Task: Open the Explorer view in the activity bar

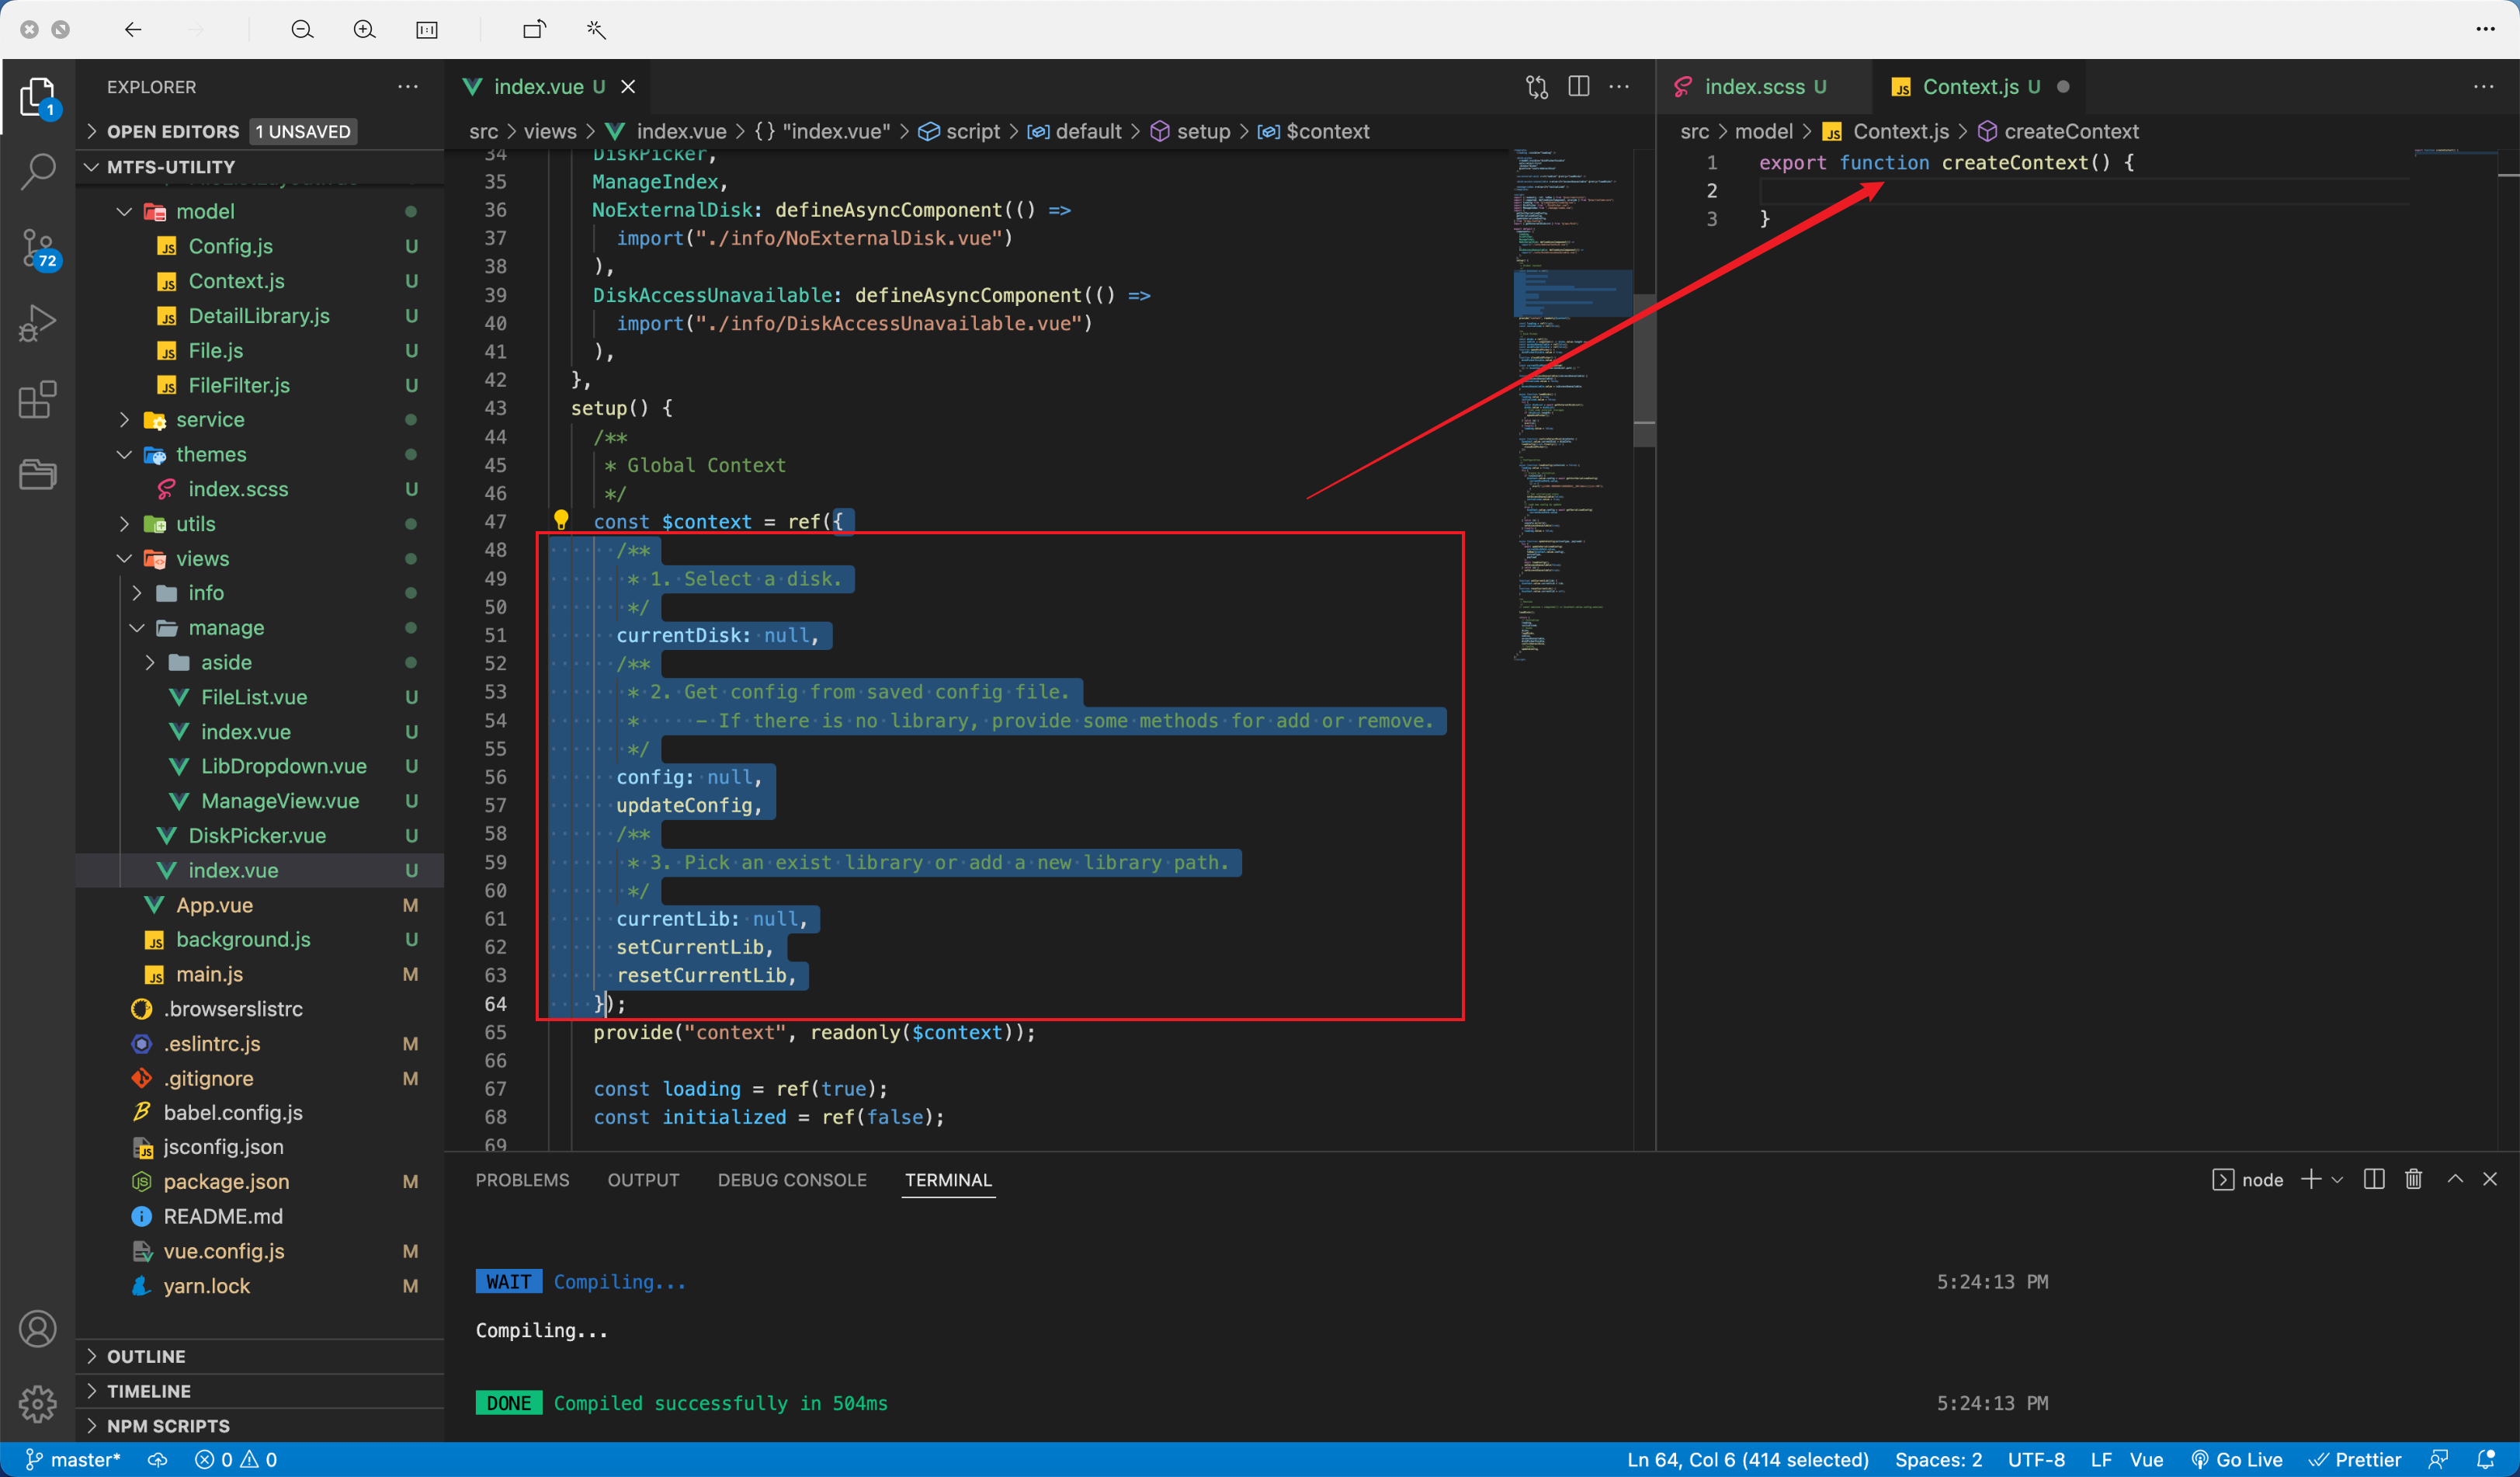Action: (38, 98)
